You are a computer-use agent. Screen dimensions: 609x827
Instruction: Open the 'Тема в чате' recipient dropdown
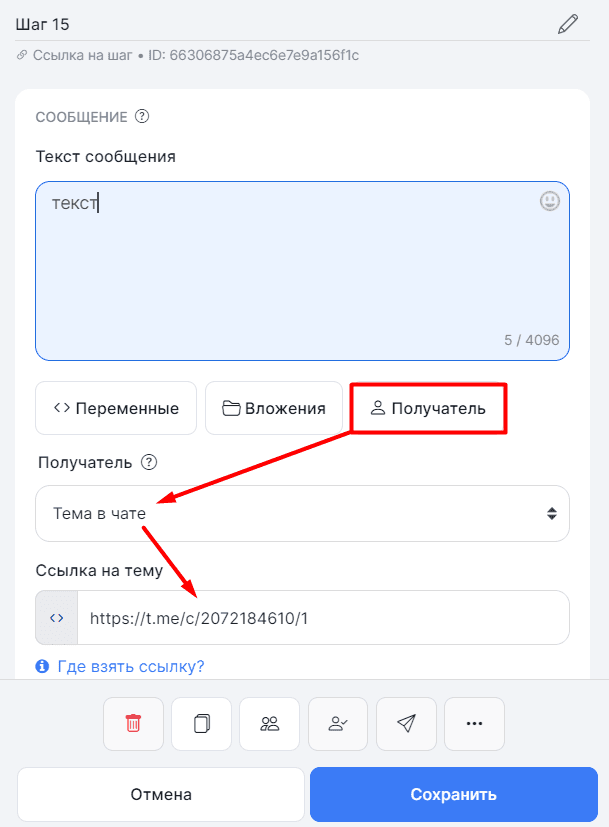[302, 512]
